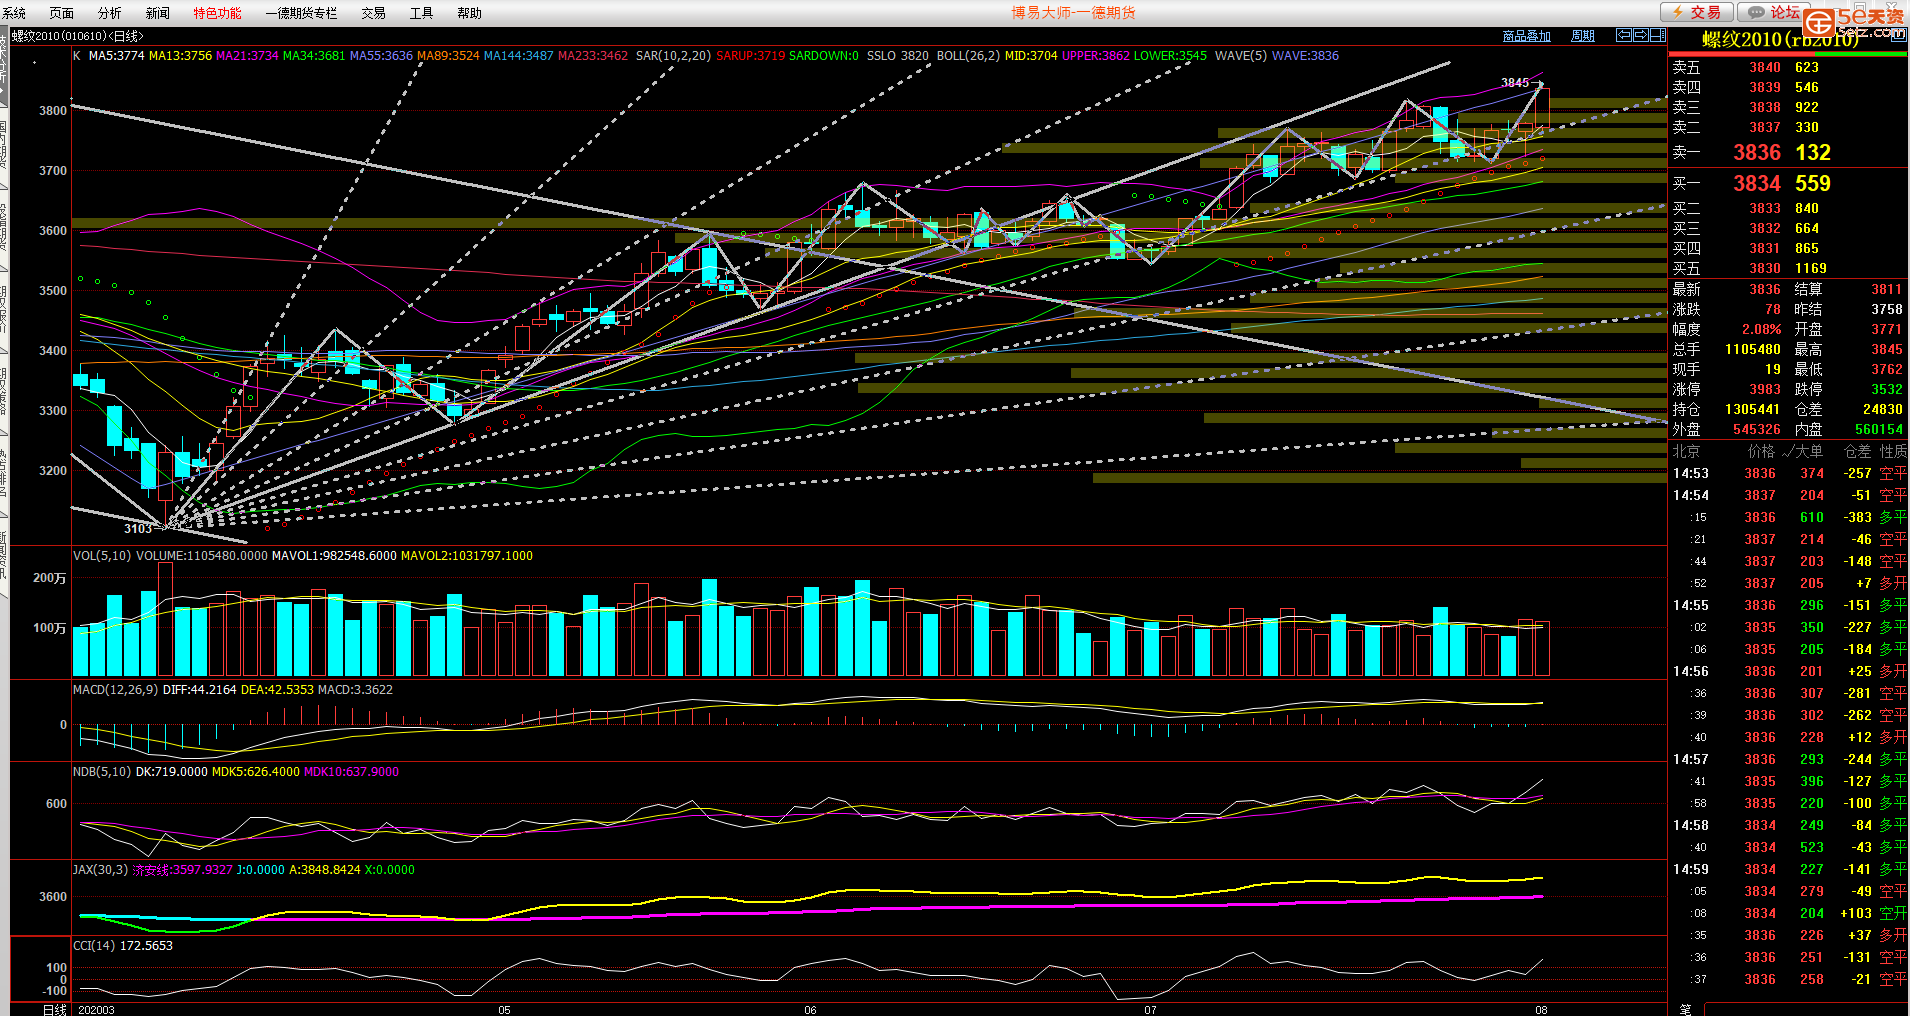Screen dimensions: 1910x1016
Task: Toggle the 大单 filter in tick header
Action: click(x=1803, y=452)
